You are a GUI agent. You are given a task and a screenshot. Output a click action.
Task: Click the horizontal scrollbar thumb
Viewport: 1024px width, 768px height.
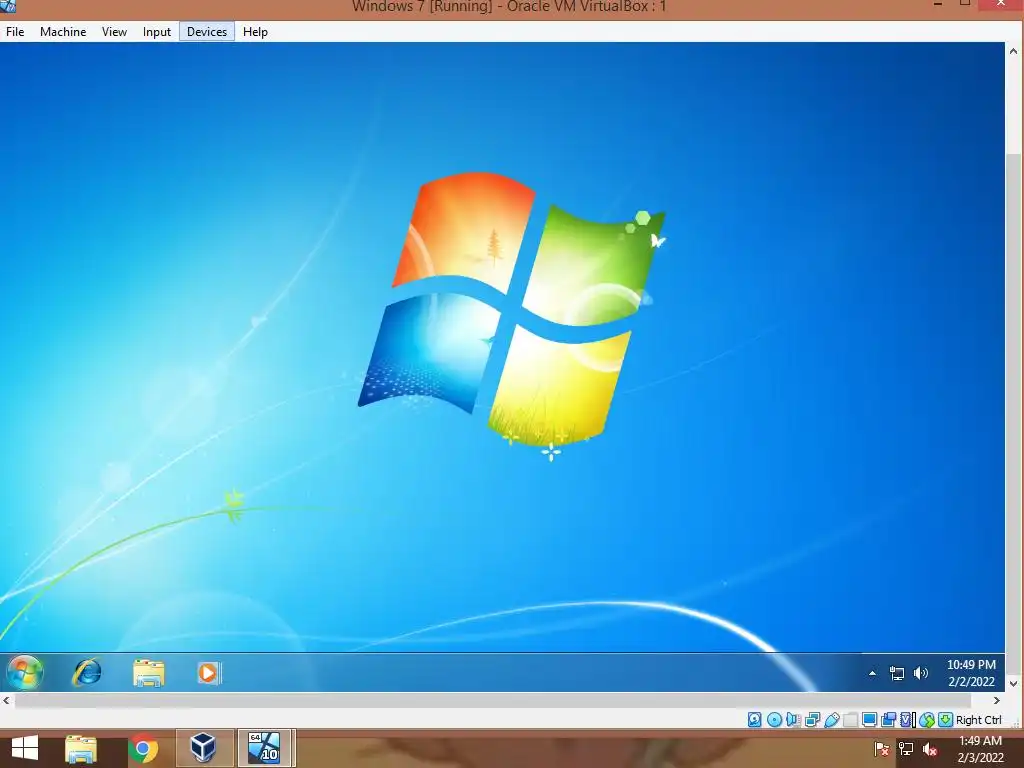[x=493, y=701]
